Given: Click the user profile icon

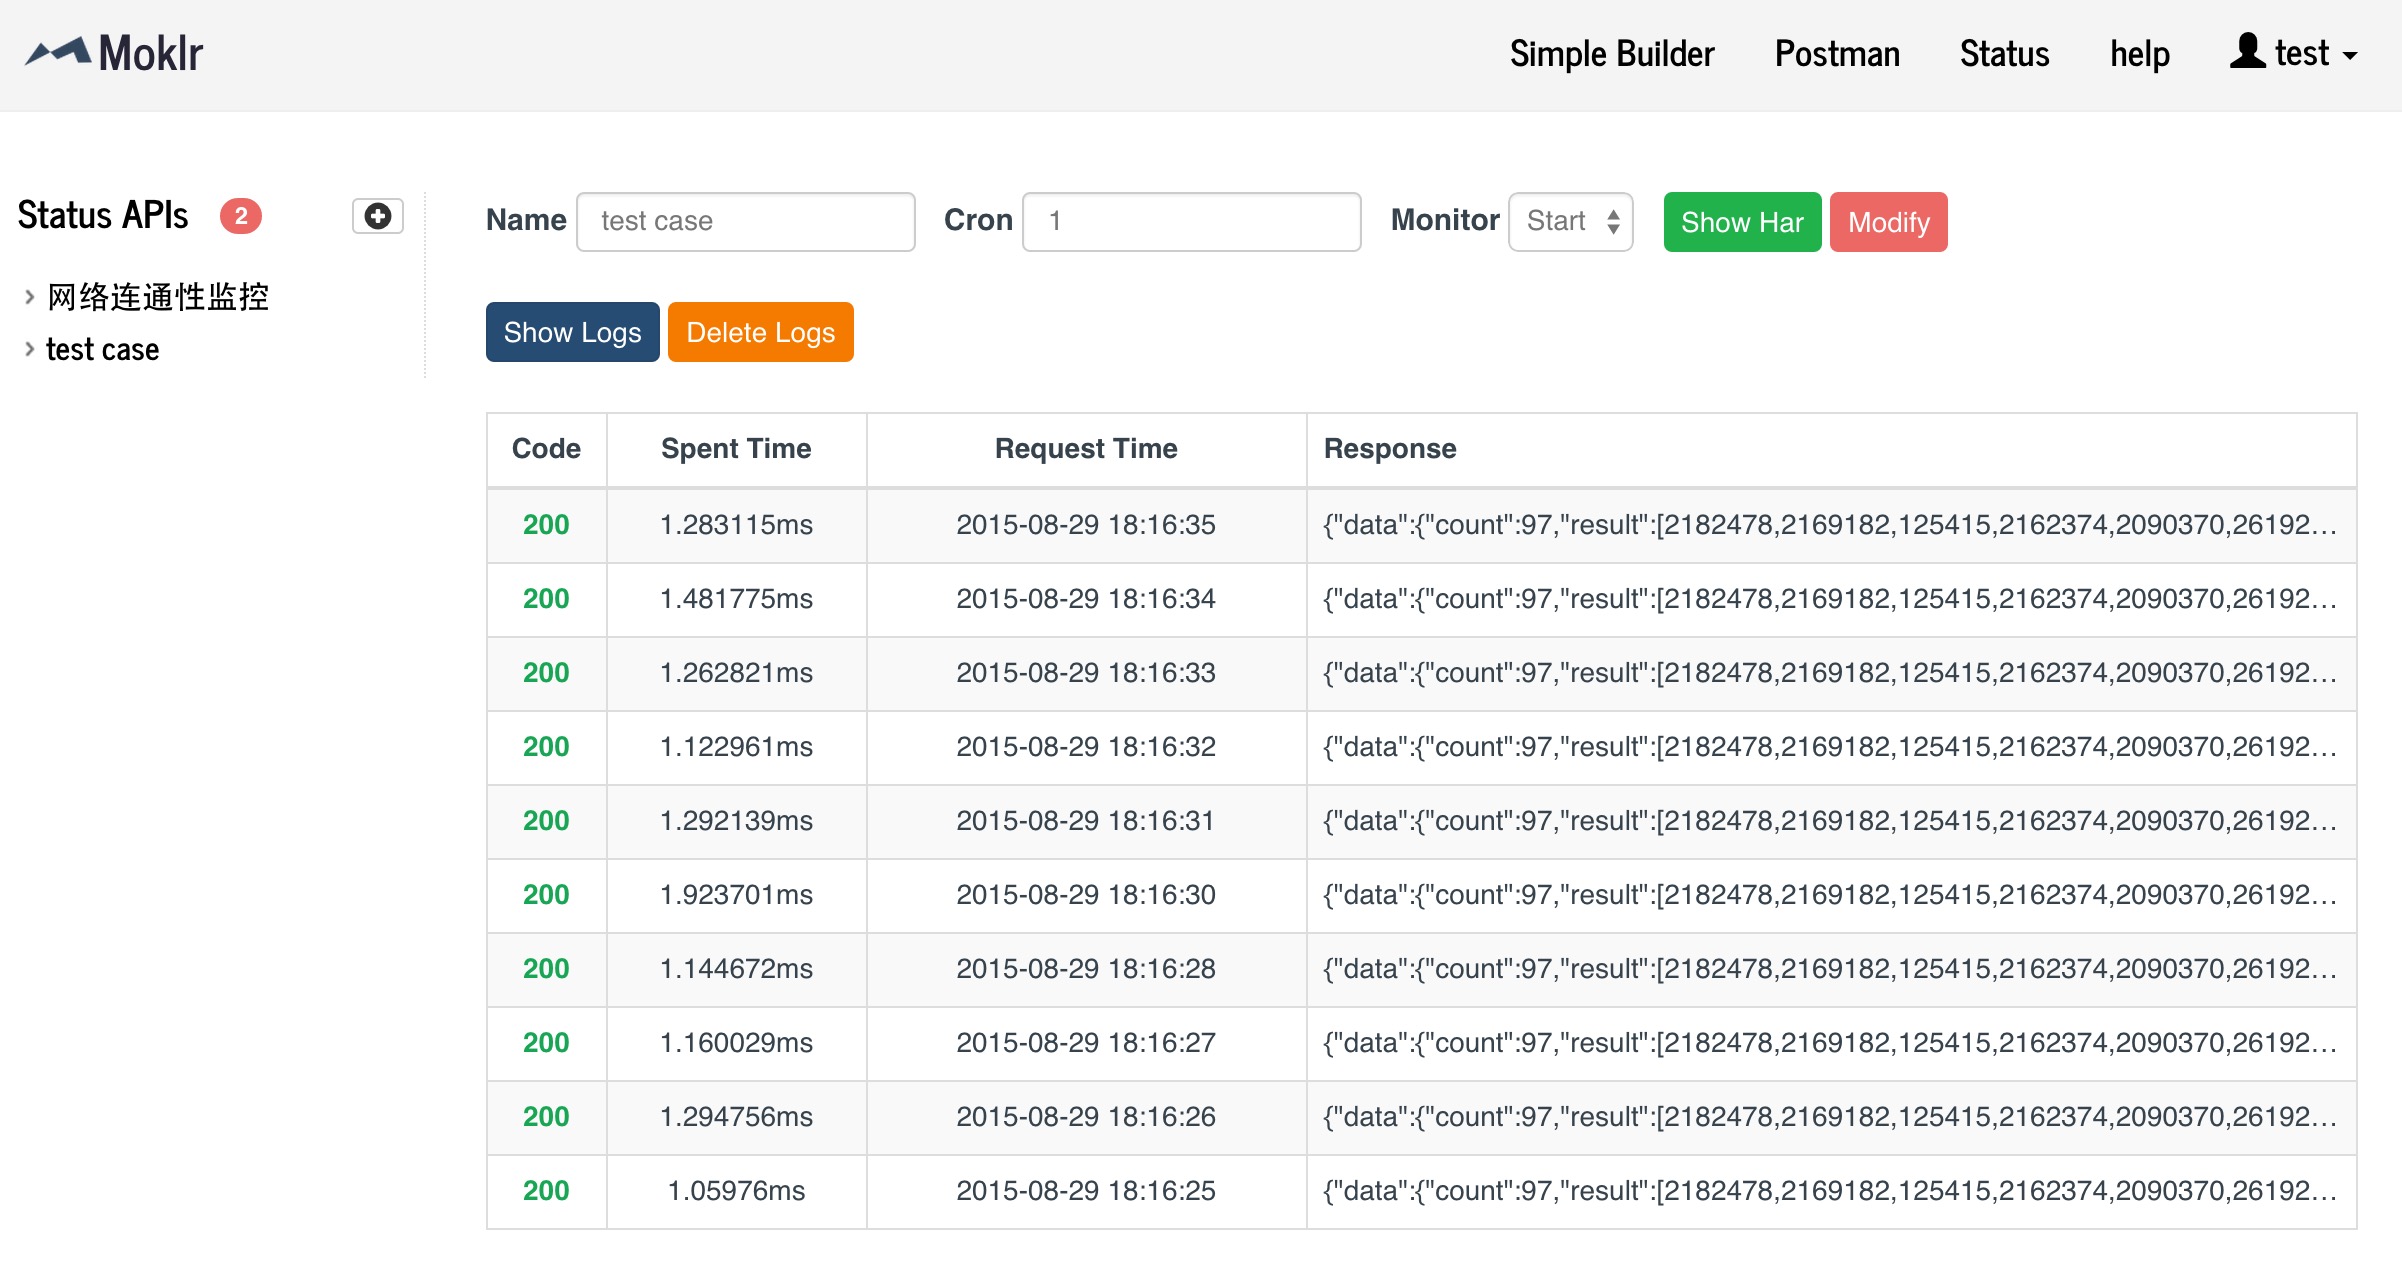Looking at the screenshot, I should (2247, 52).
